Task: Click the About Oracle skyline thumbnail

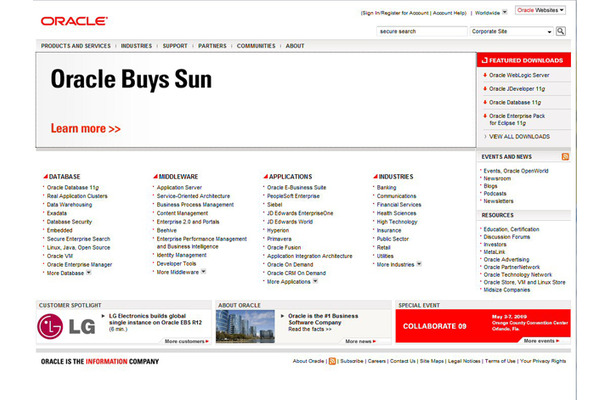Action: pos(245,326)
